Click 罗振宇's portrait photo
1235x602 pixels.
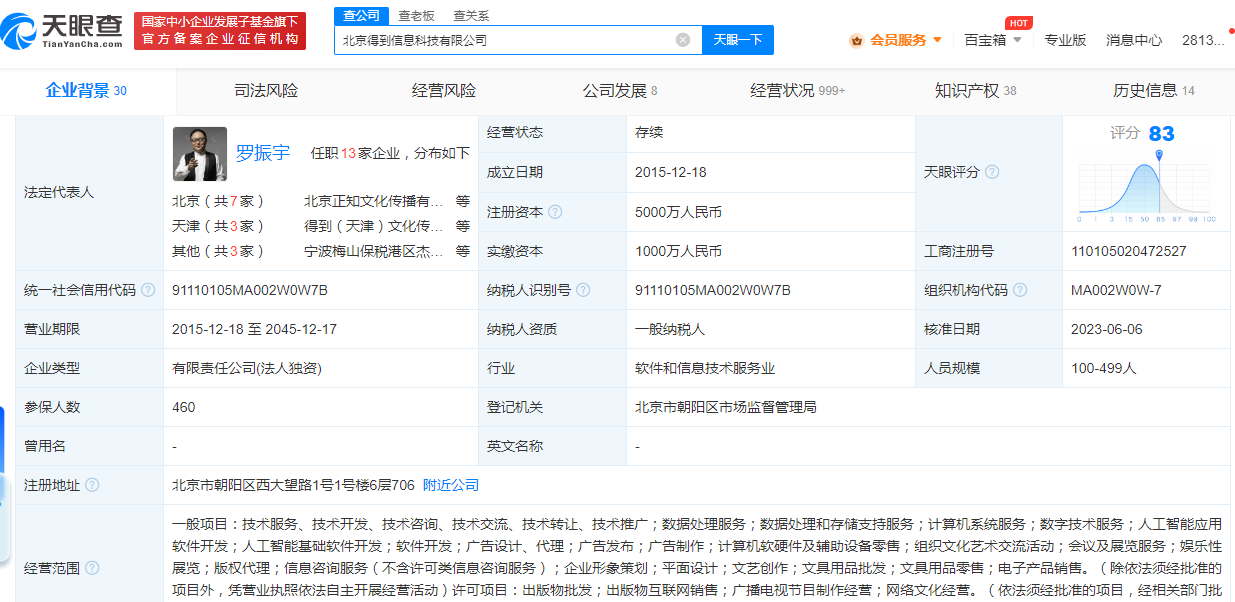[x=200, y=154]
